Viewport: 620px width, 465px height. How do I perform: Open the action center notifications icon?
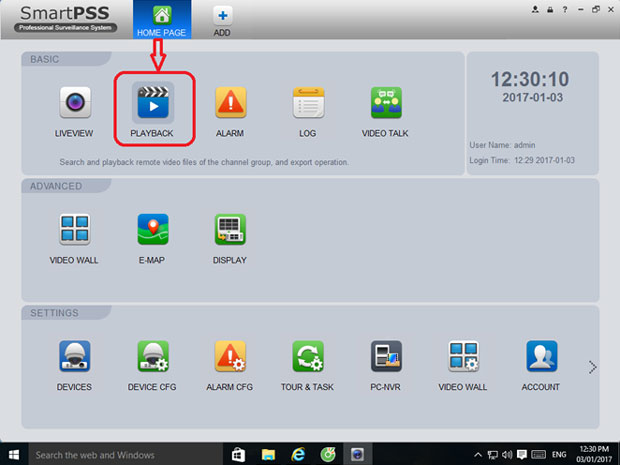coord(522,454)
